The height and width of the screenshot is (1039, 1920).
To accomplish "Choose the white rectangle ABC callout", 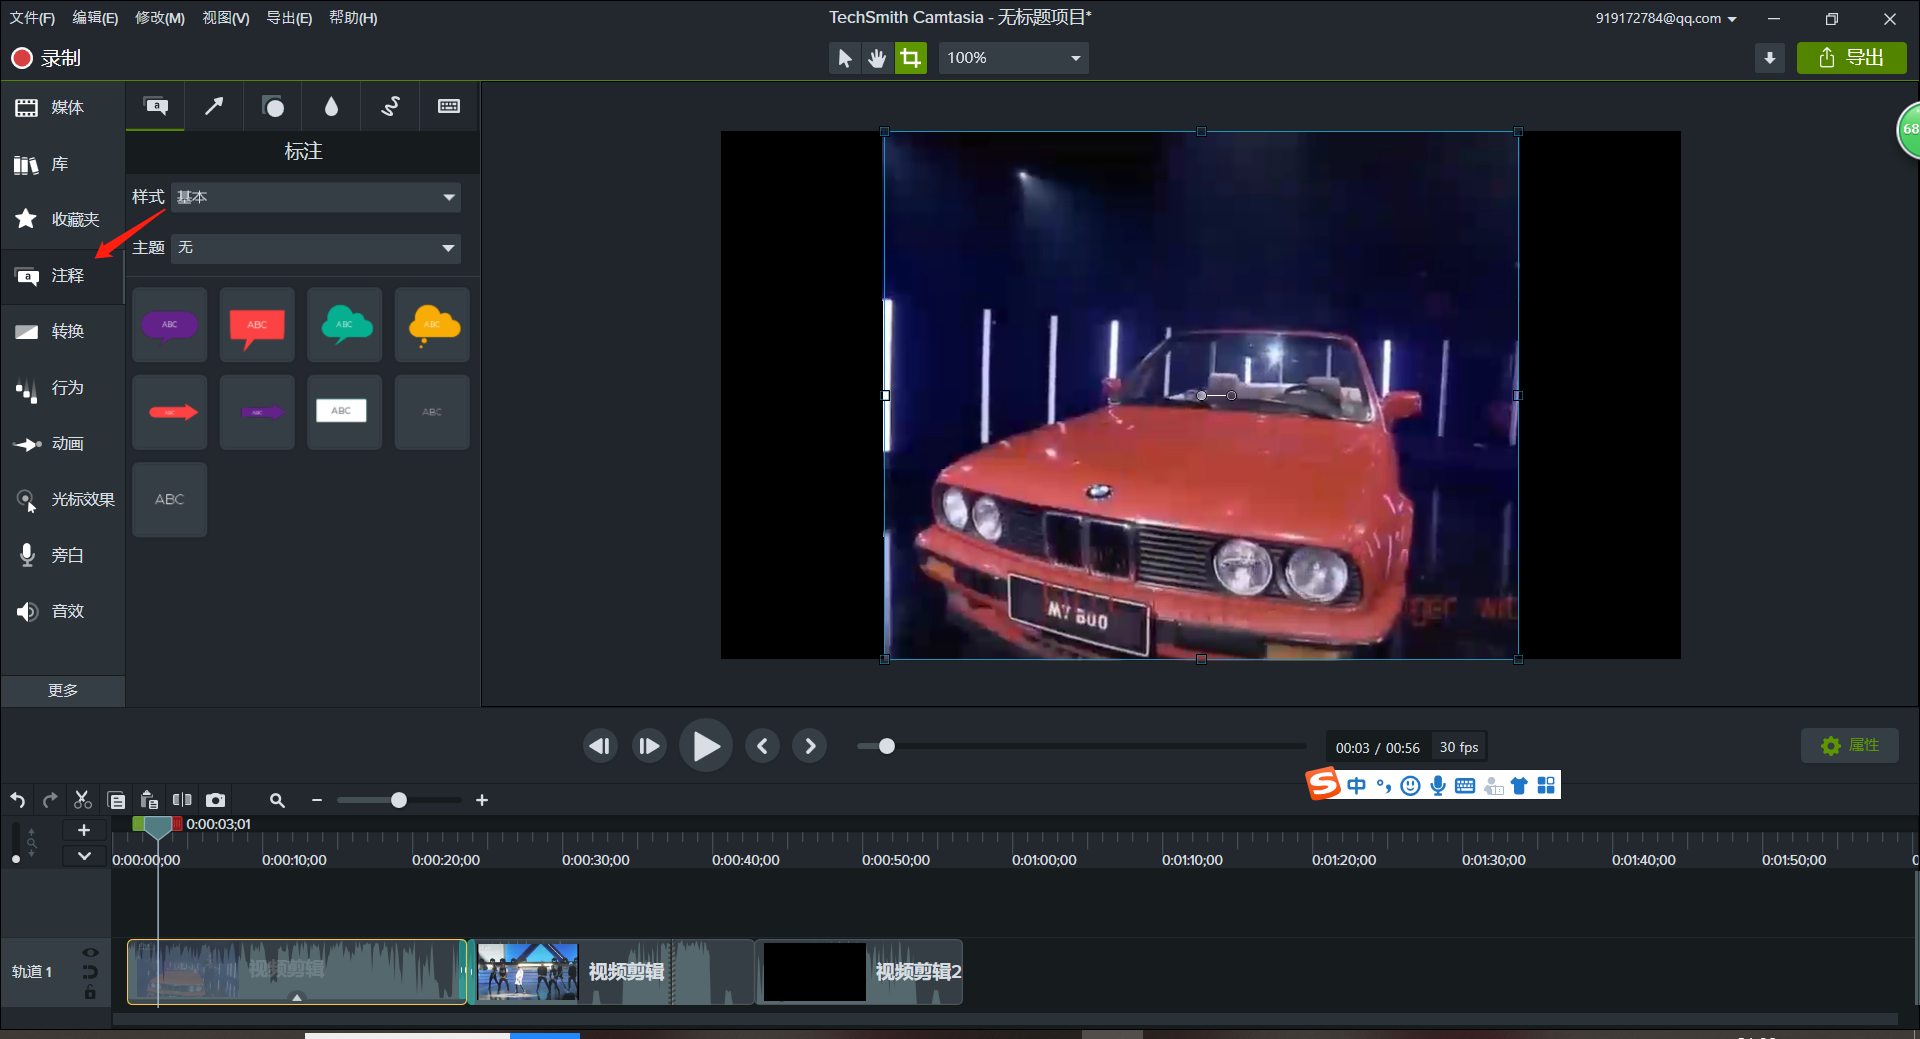I will coord(345,412).
